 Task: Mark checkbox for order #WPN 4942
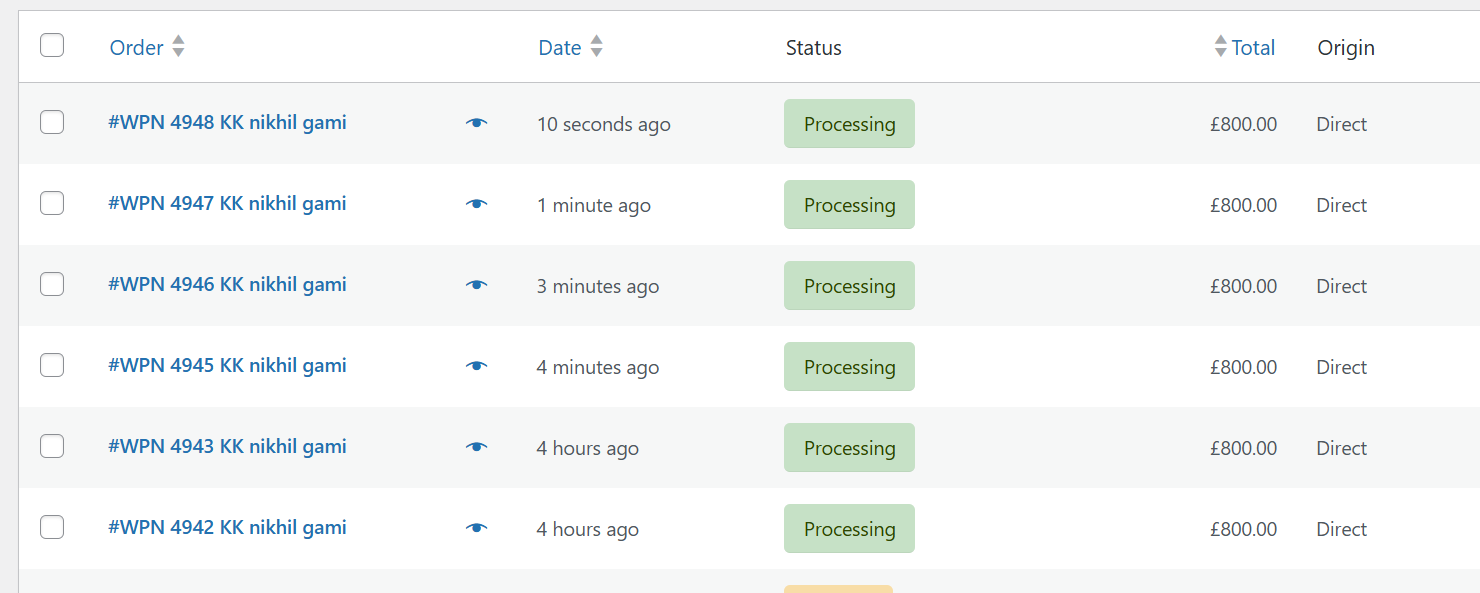coord(52,527)
